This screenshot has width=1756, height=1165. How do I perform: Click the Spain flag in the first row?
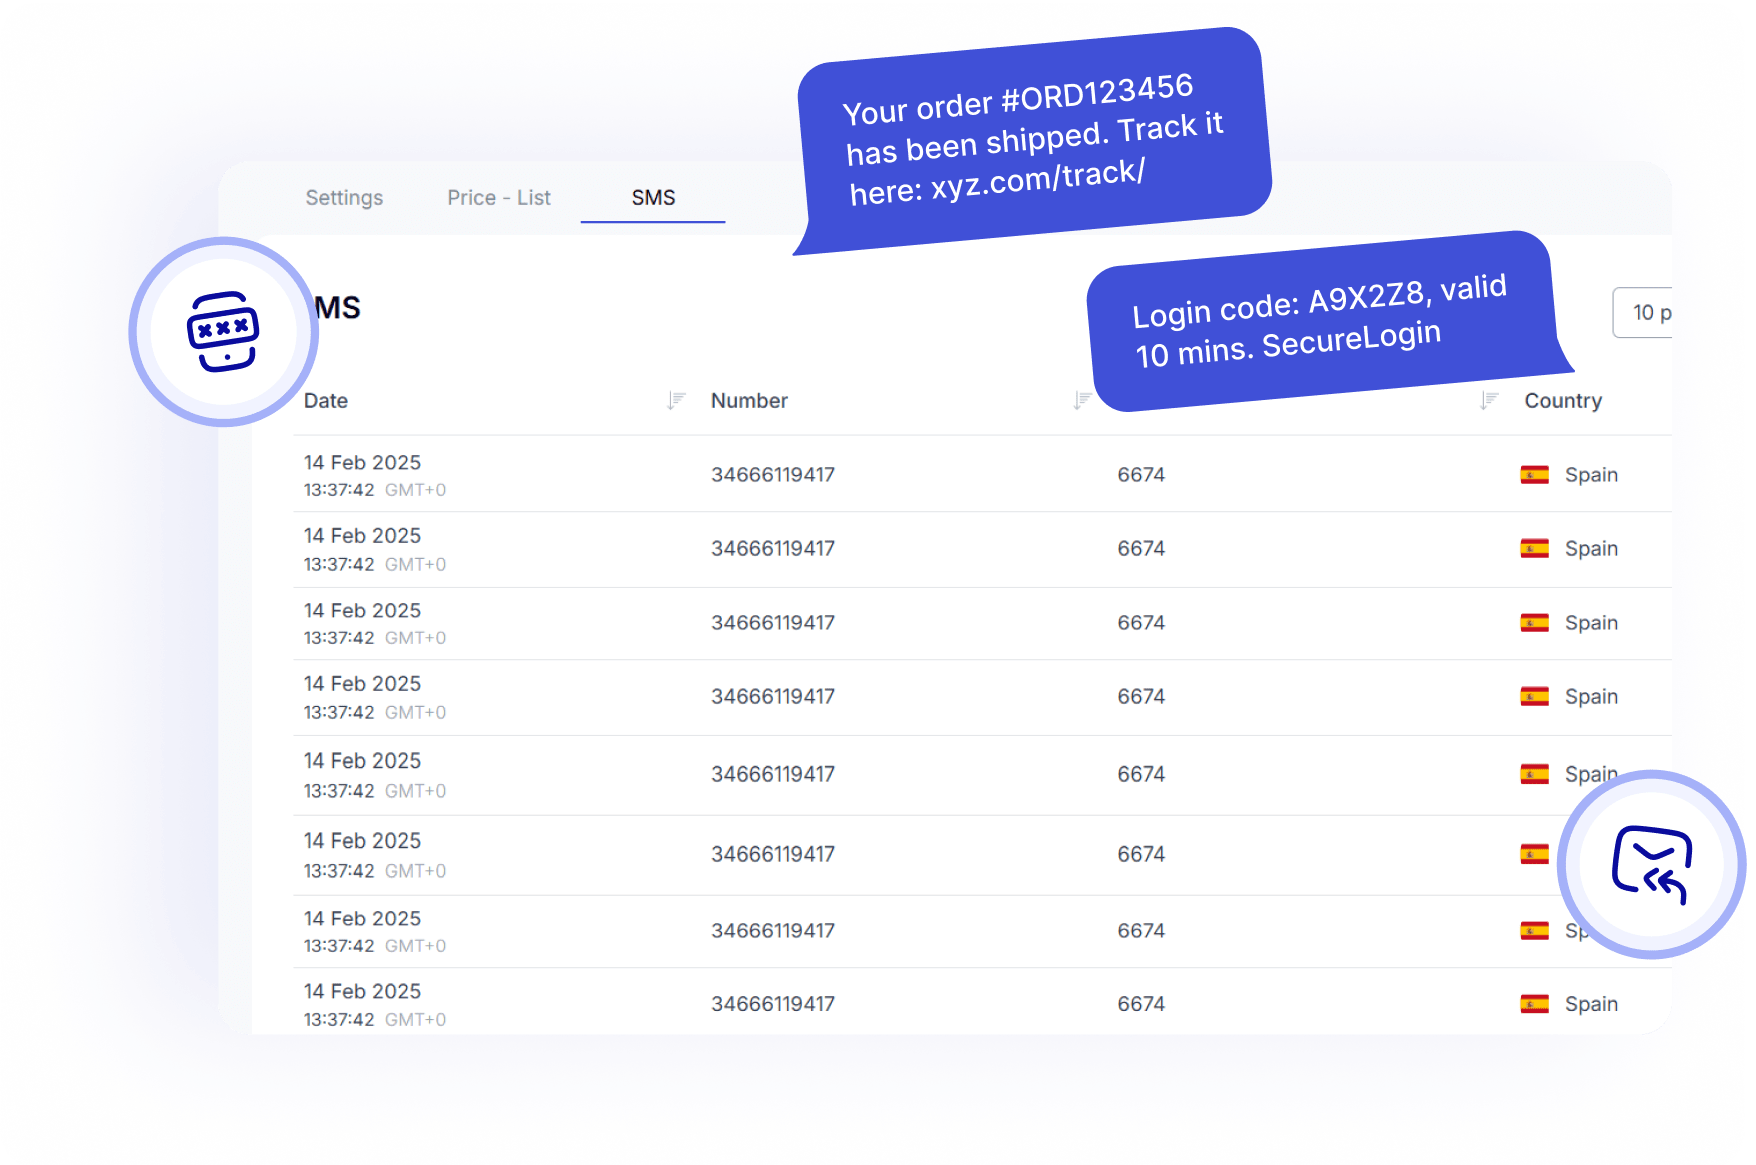[1534, 475]
